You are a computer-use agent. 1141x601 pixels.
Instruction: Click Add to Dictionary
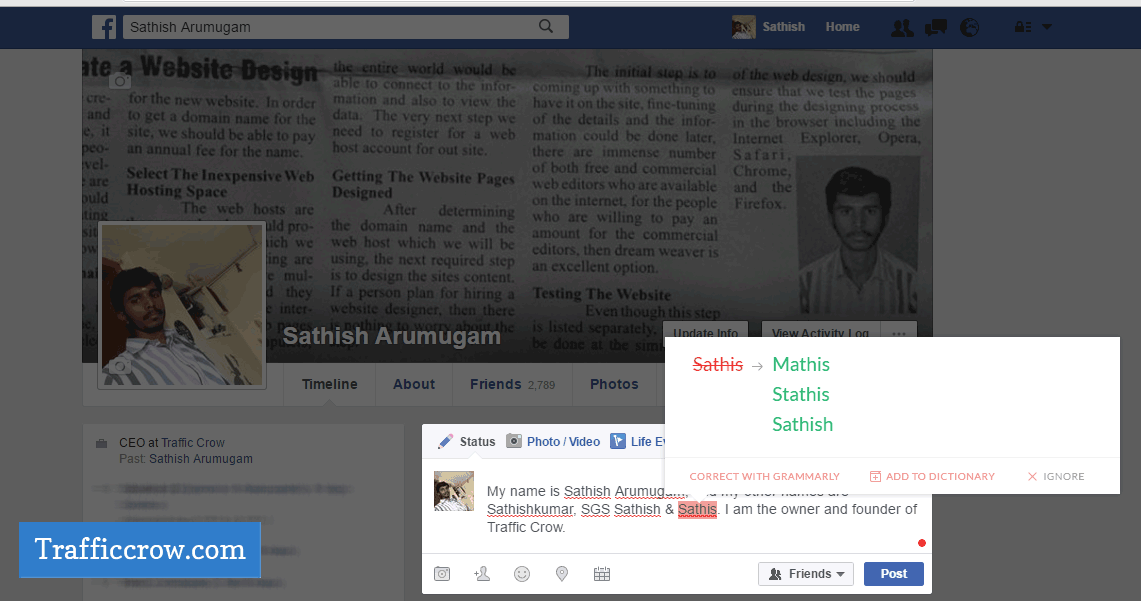tap(932, 477)
